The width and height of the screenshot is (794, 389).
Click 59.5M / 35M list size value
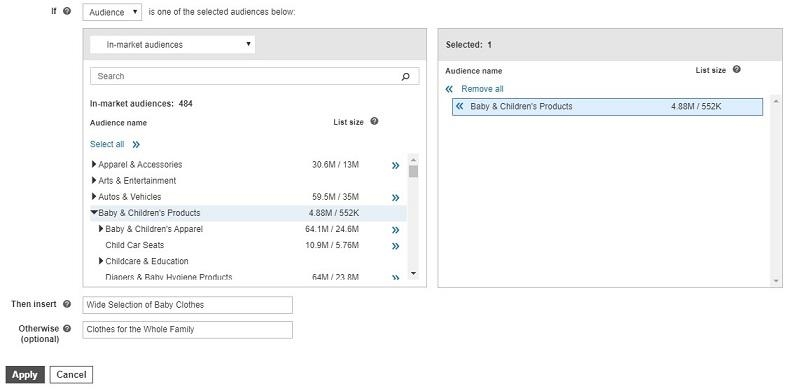click(335, 197)
